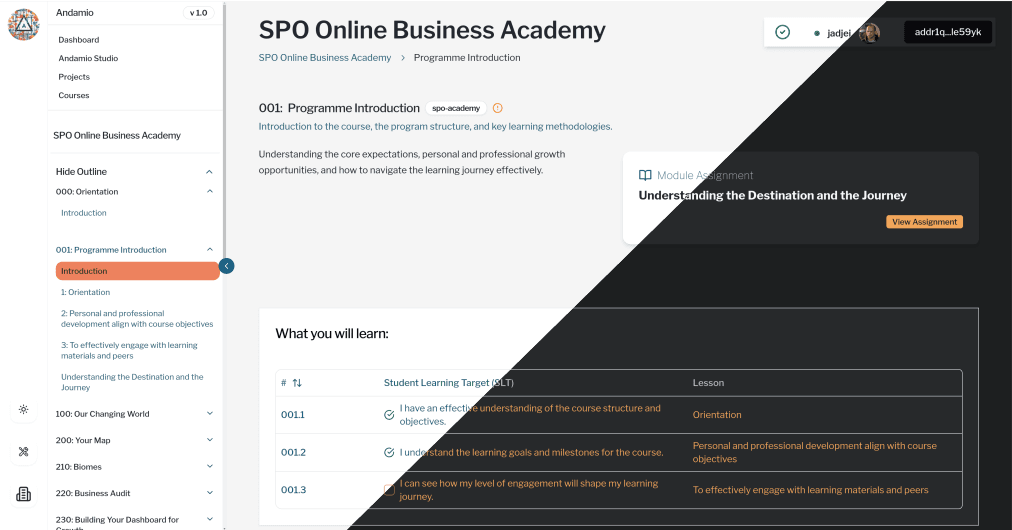Click the jadjei username in header
This screenshot has height=530, width=1012.
click(838, 33)
